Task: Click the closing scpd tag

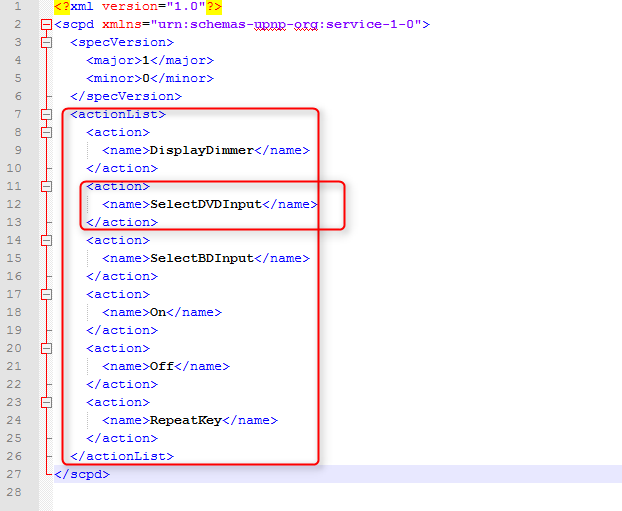Action: pos(82,474)
